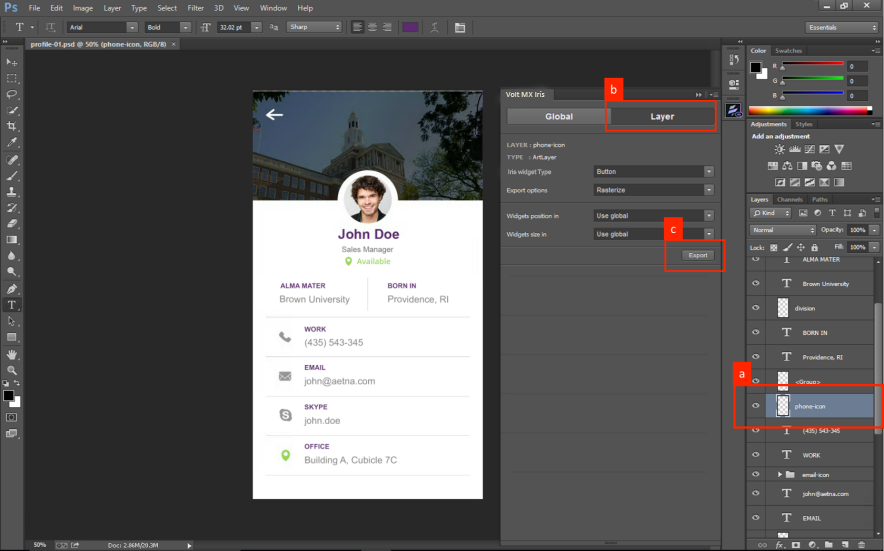
Task: Switch to Global in Volt MX Iris panel
Action: click(558, 117)
